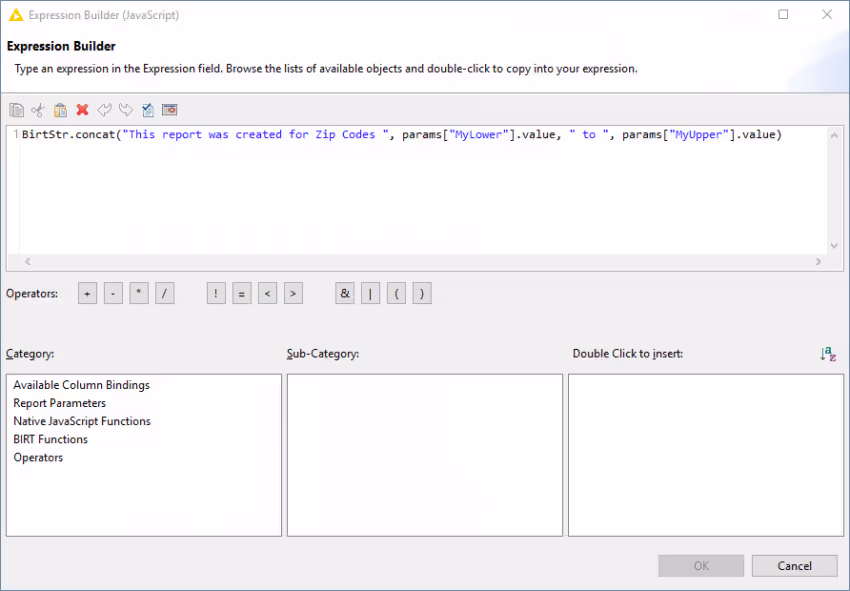850x591 pixels.
Task: Toggle alphabetical sort of insert list
Action: pos(827,354)
